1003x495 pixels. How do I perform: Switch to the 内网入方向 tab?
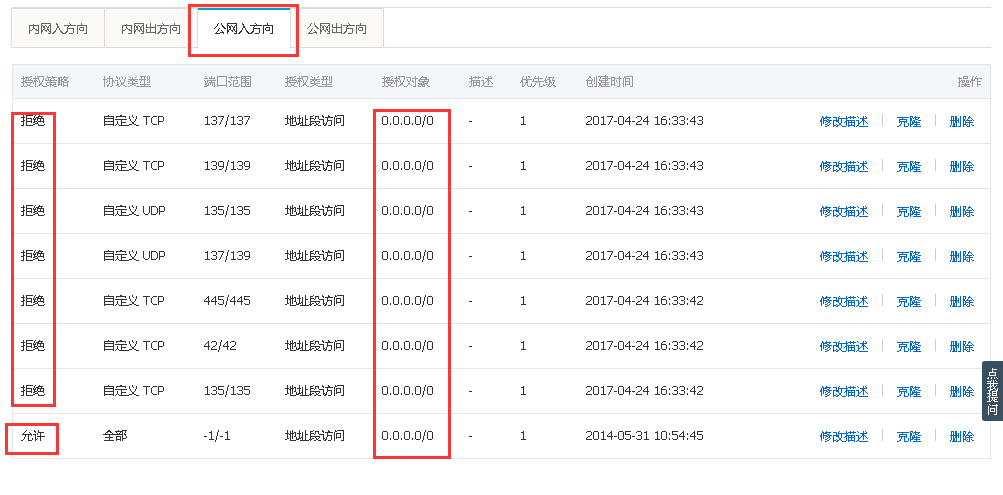pos(58,29)
